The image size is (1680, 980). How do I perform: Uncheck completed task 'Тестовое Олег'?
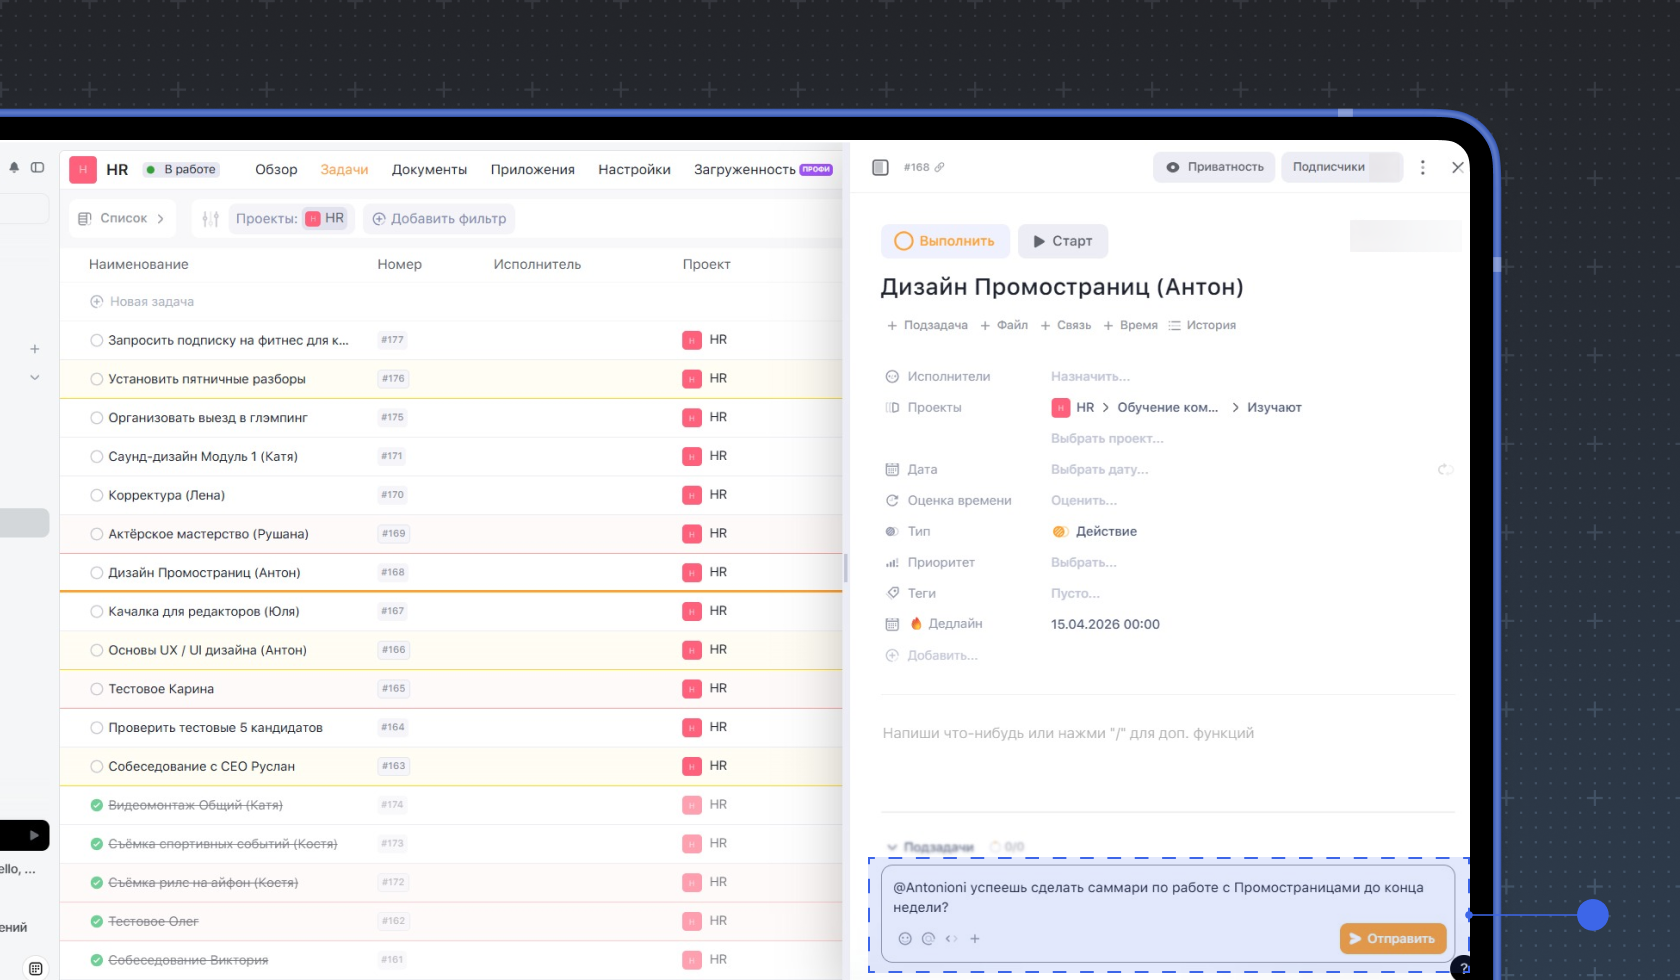pyautogui.click(x=97, y=921)
